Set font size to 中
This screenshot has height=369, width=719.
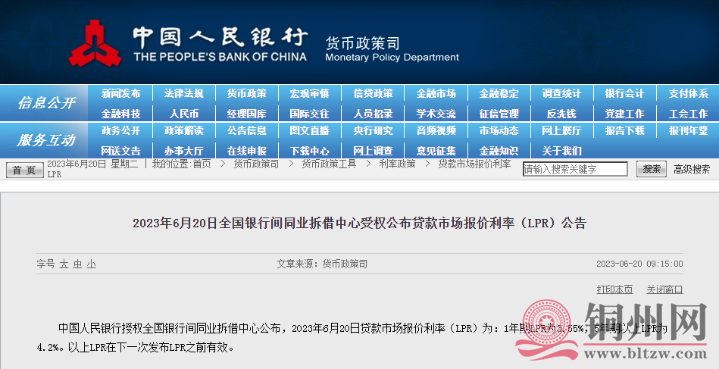77,264
